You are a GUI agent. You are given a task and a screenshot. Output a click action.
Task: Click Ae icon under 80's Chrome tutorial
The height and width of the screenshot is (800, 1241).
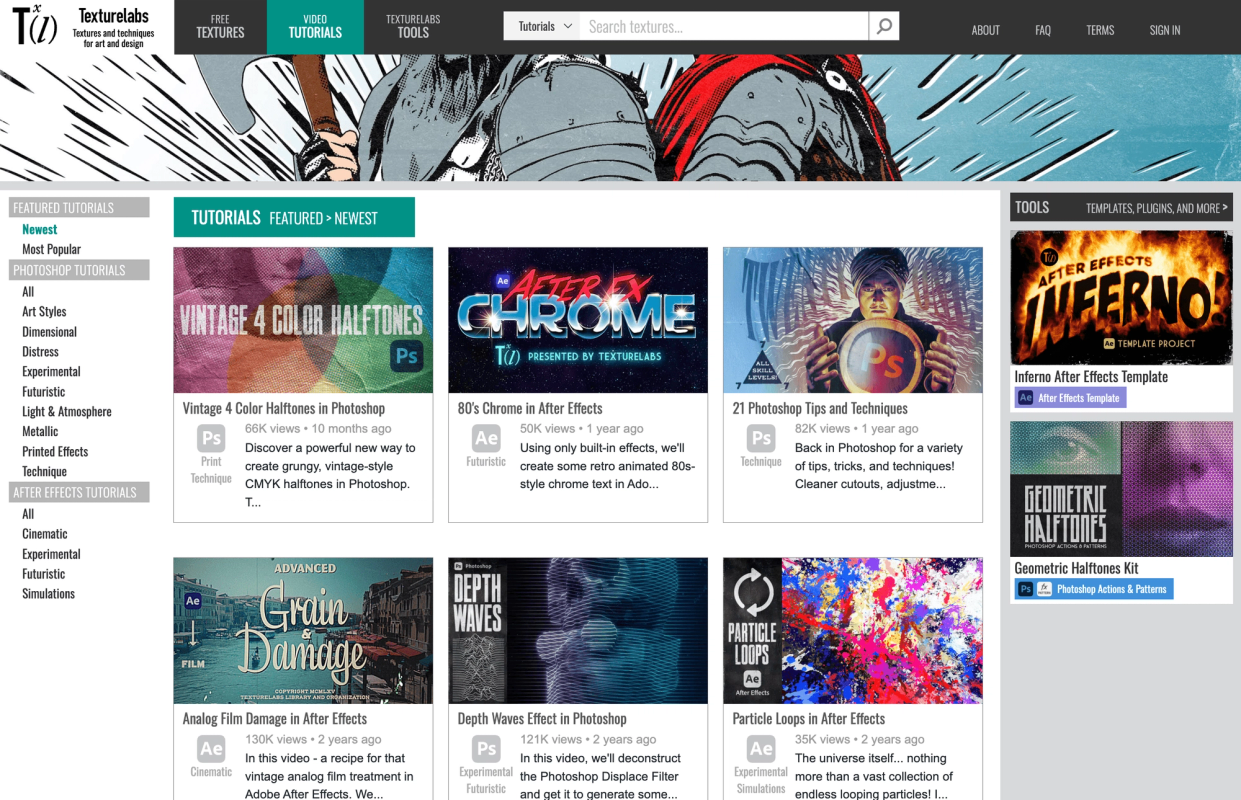486,439
